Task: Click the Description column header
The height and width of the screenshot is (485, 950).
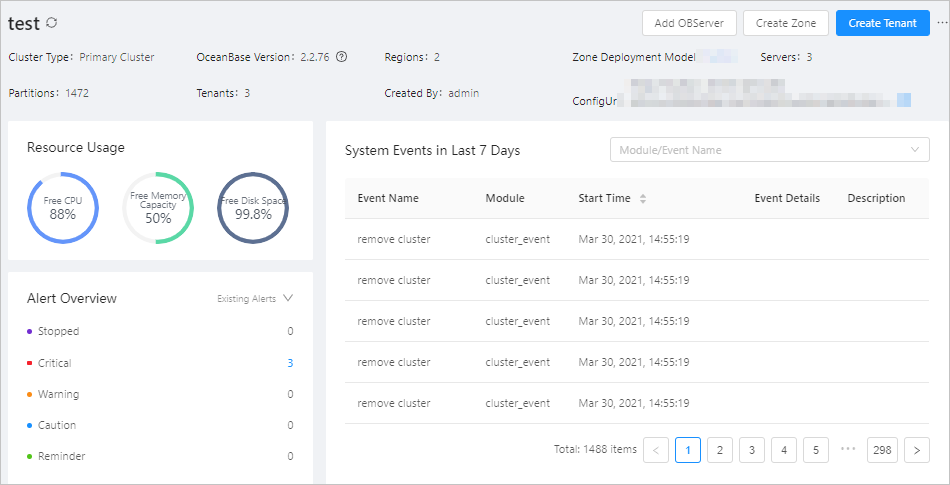Action: 876,198
